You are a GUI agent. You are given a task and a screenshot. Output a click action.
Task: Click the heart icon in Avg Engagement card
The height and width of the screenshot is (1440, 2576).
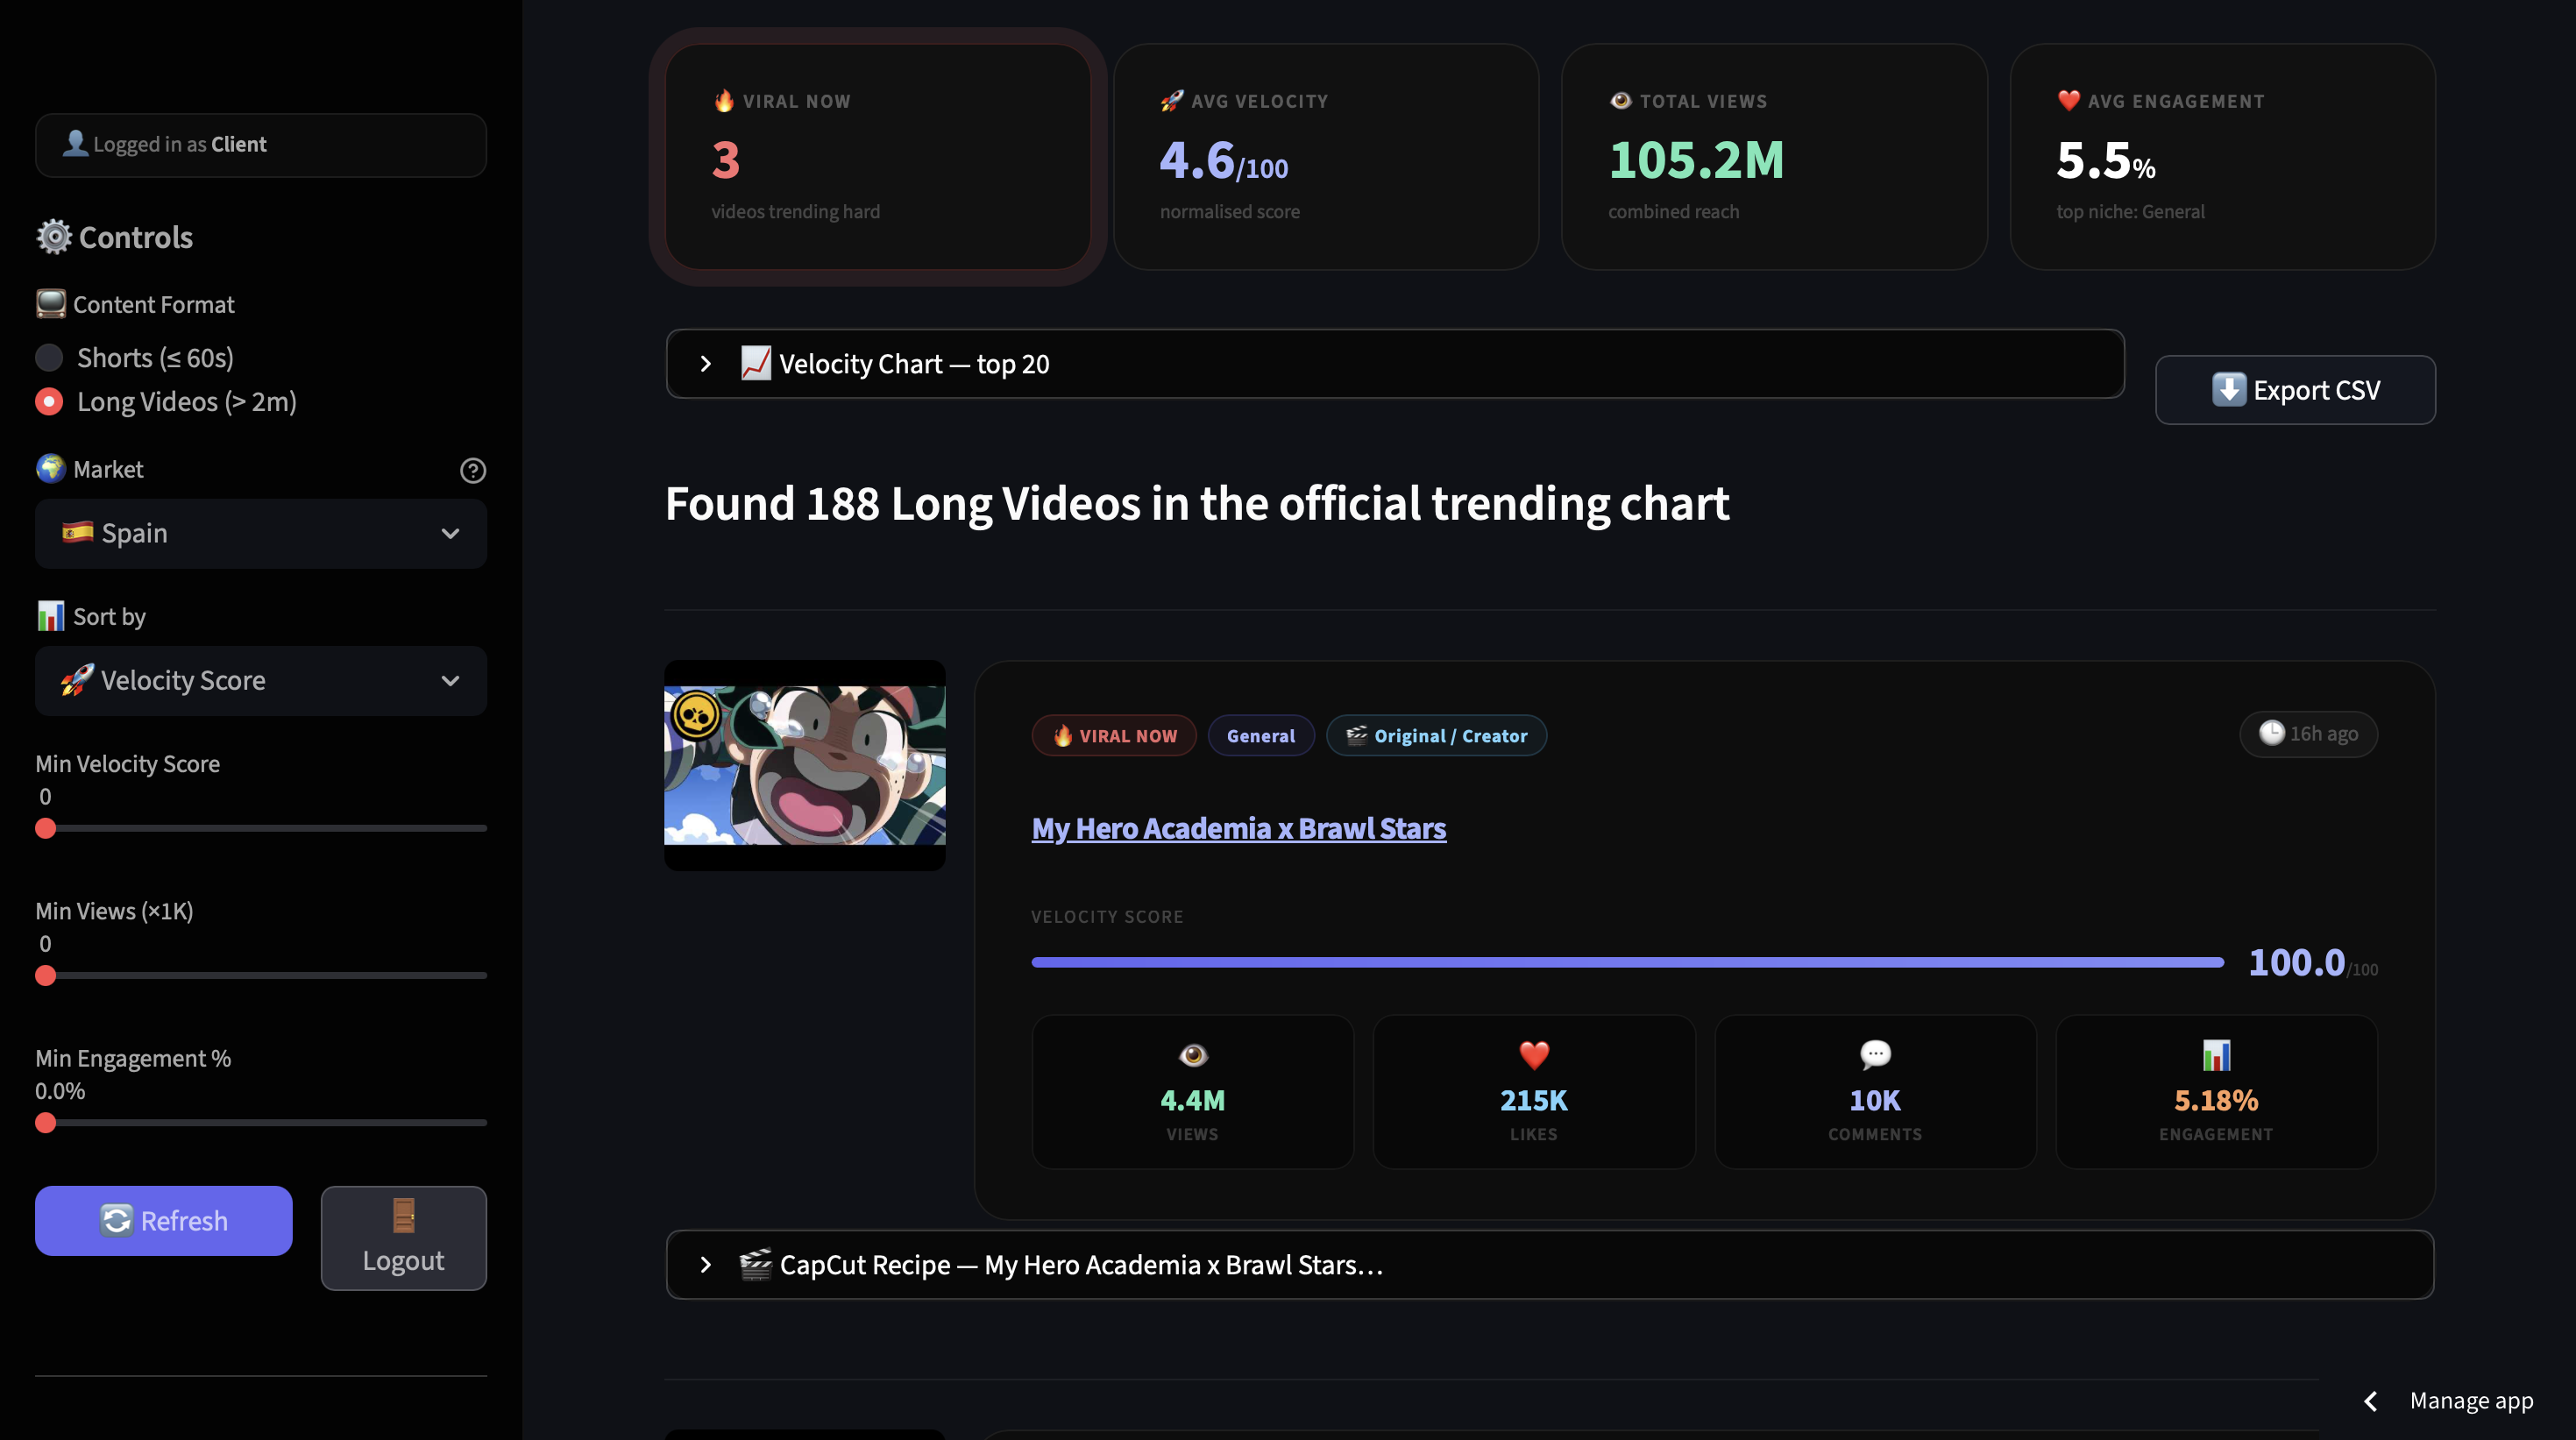(x=2068, y=101)
